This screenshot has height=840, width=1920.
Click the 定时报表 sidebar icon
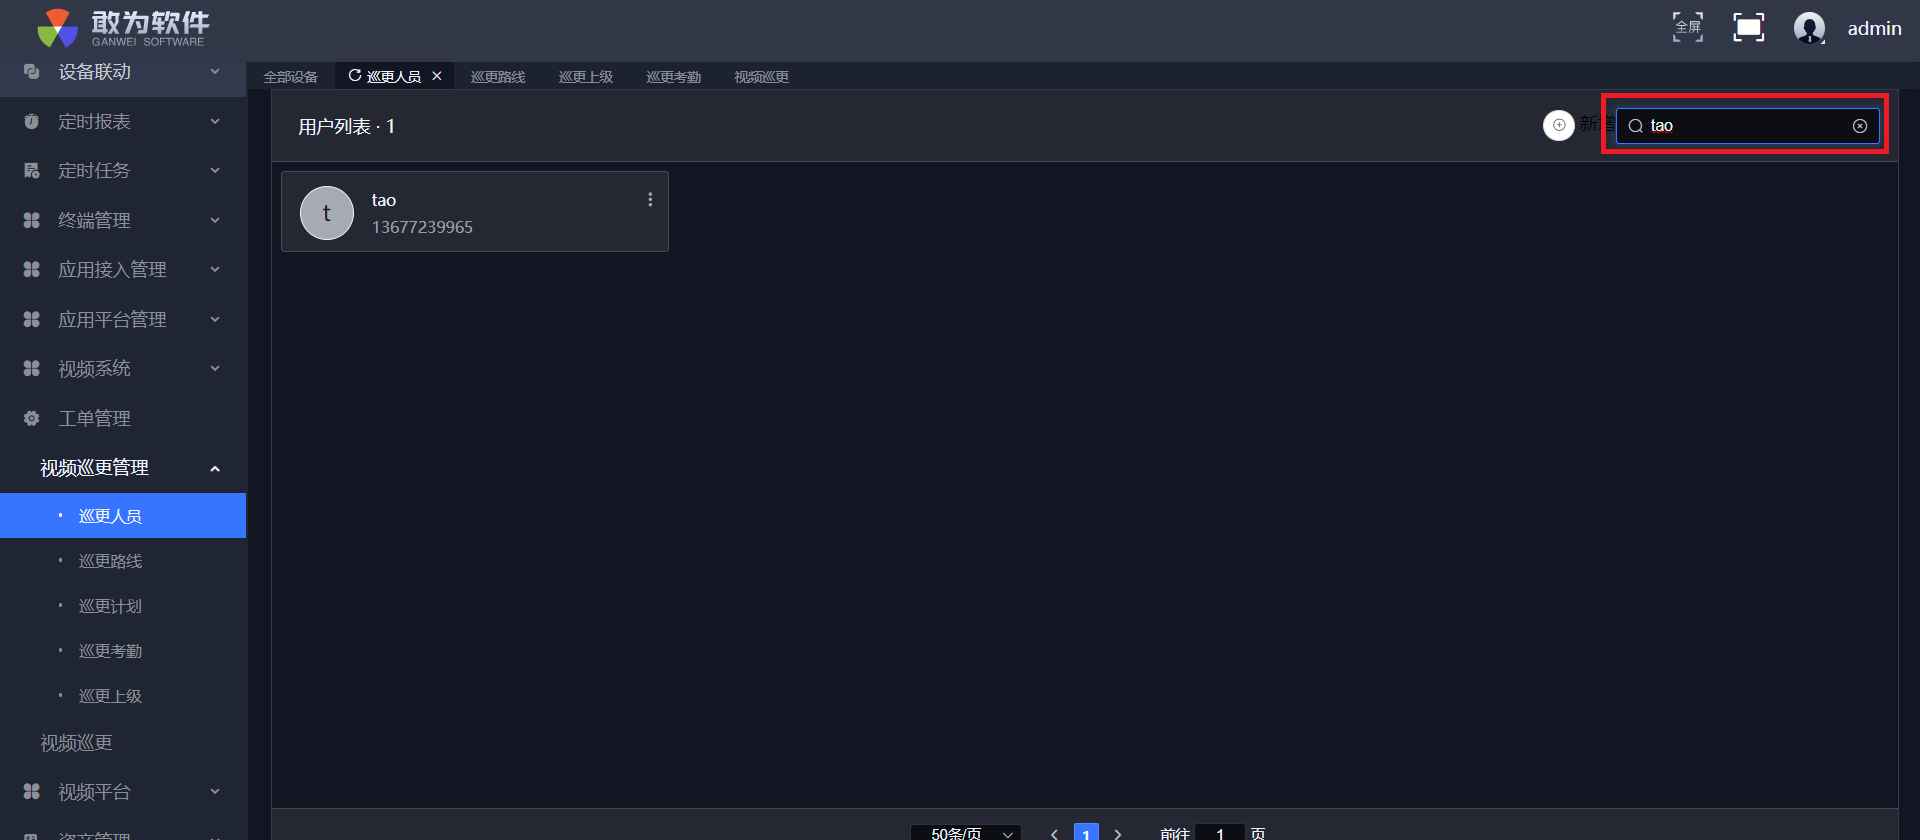32,122
